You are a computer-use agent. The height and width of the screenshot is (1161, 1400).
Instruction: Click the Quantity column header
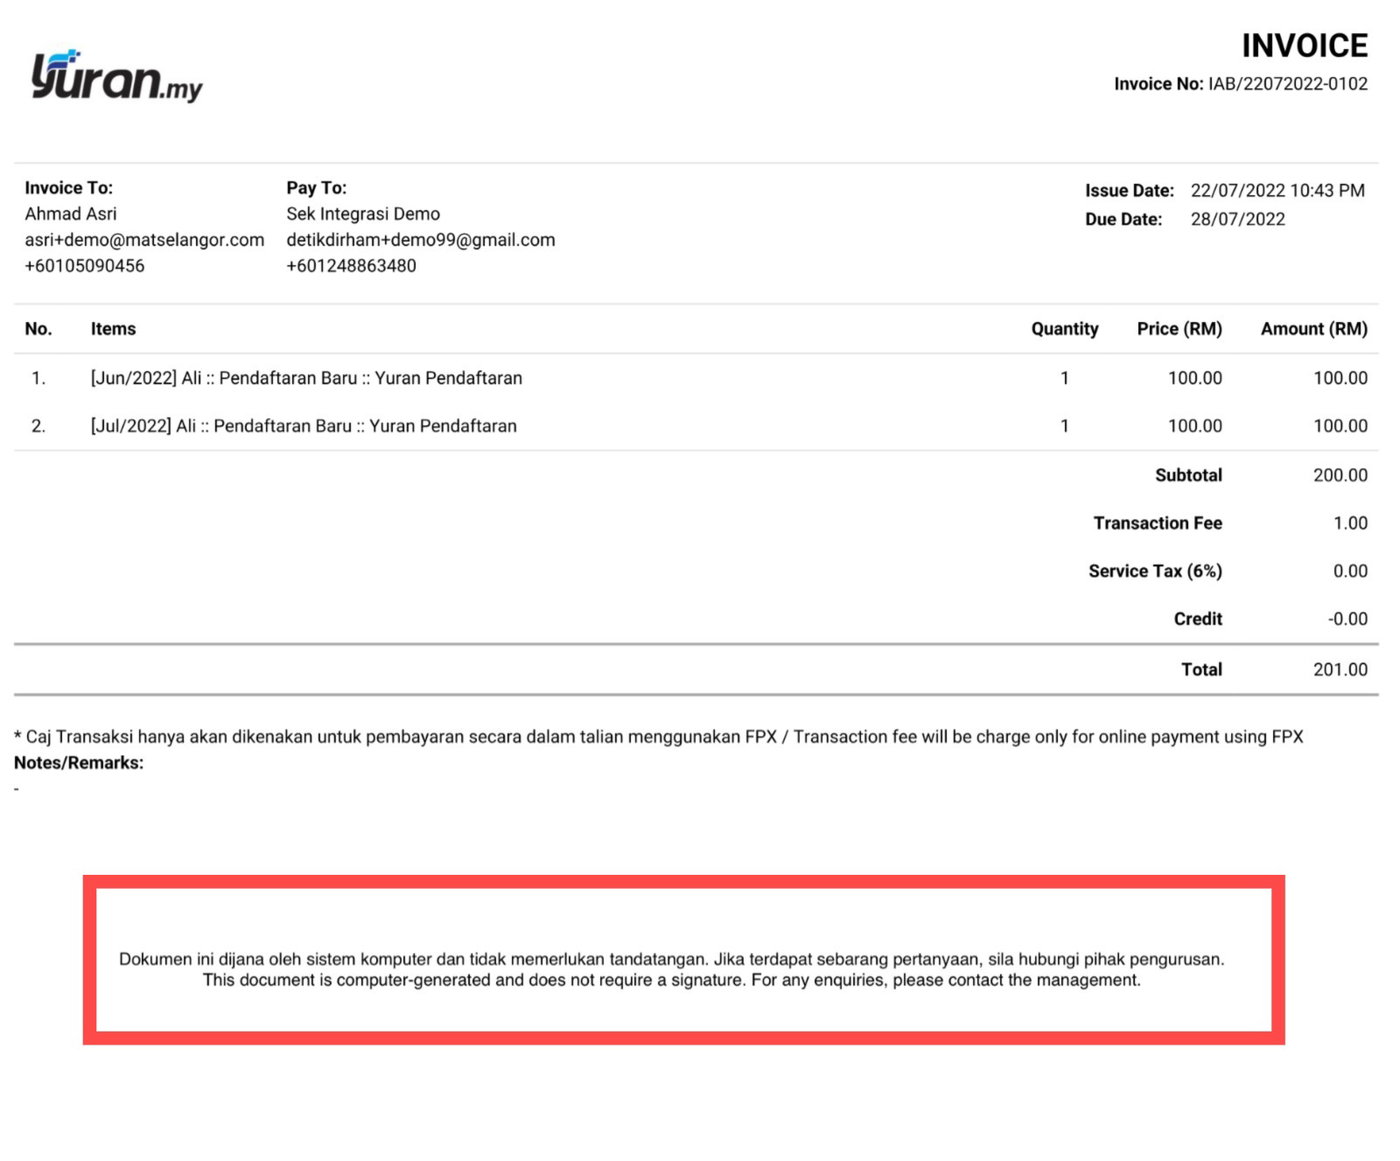click(1065, 329)
